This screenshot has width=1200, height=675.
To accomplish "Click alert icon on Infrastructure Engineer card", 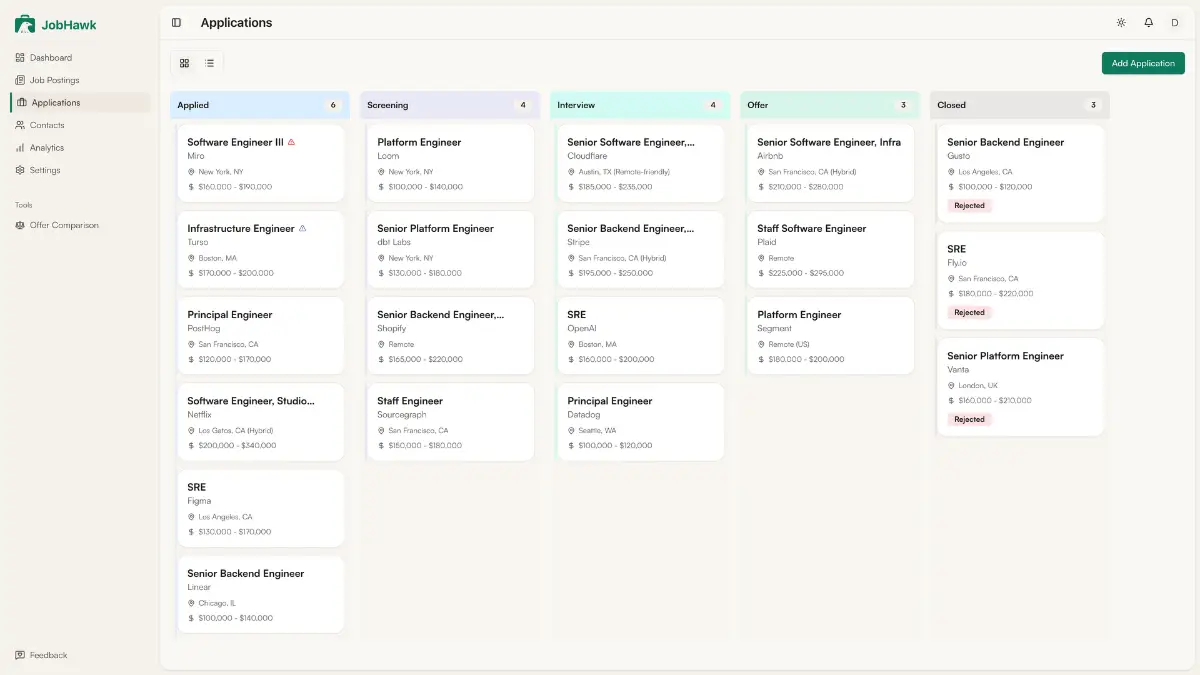I will coord(303,228).
